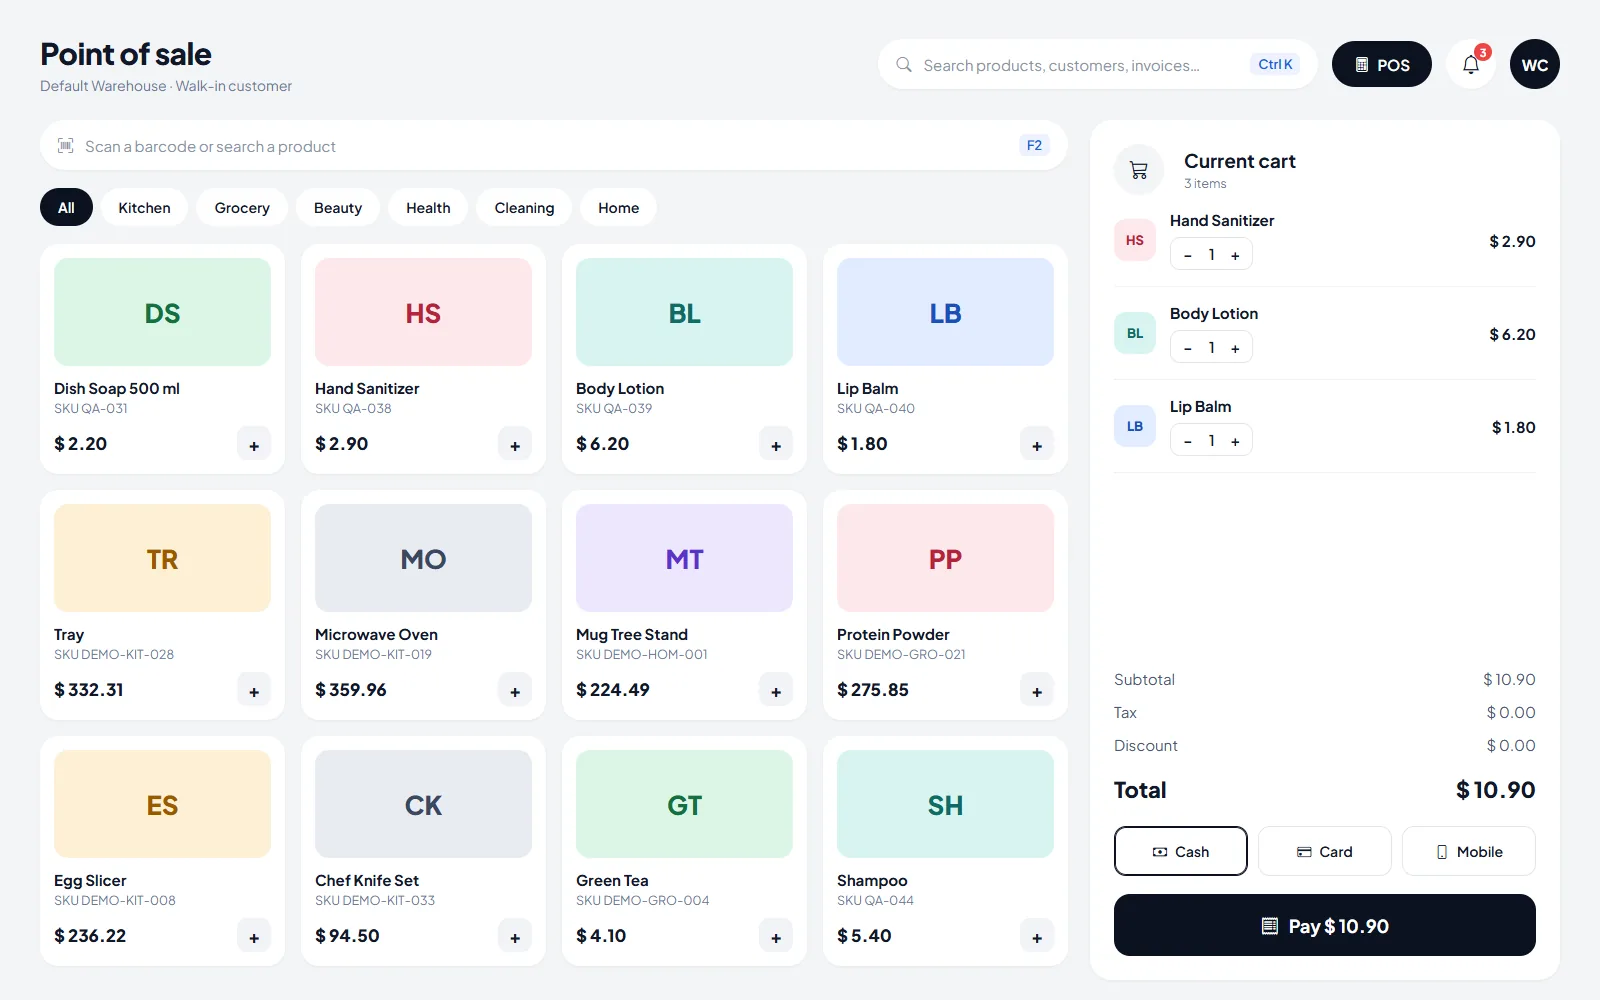Select the CK Chef Knife Set thumbnail

coord(423,804)
